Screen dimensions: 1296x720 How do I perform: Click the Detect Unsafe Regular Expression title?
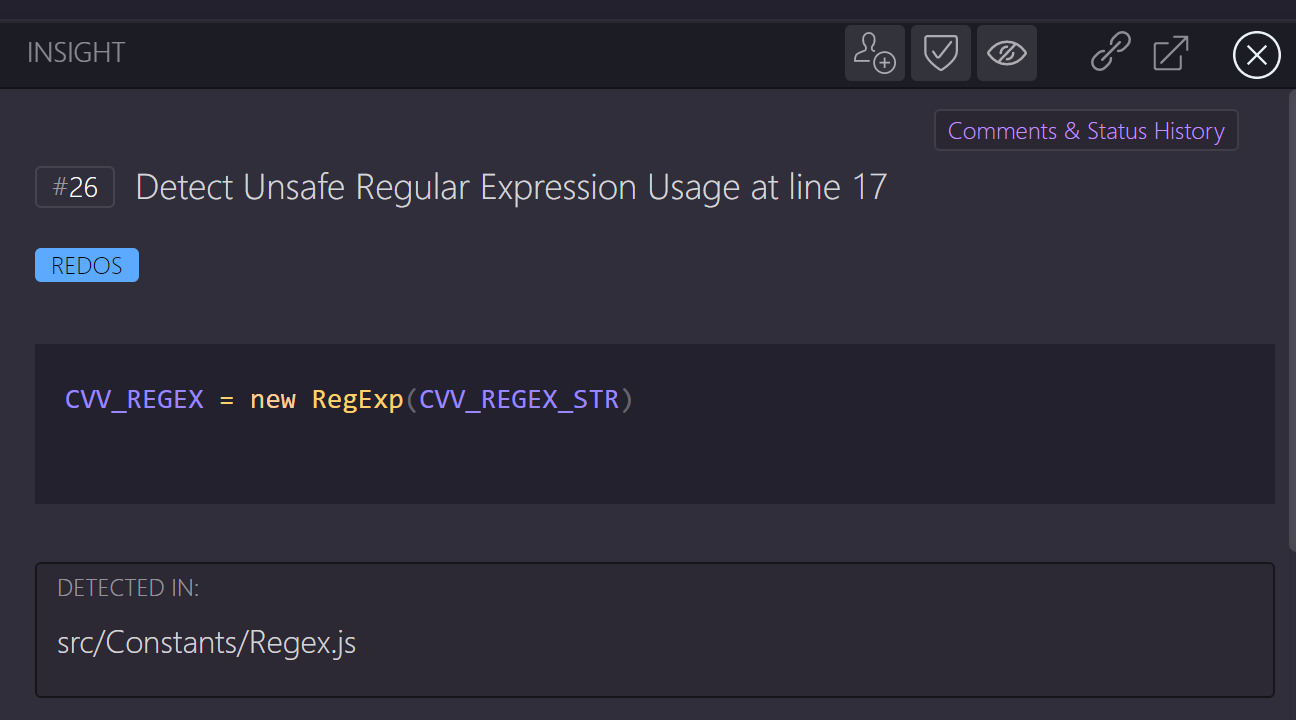510,187
